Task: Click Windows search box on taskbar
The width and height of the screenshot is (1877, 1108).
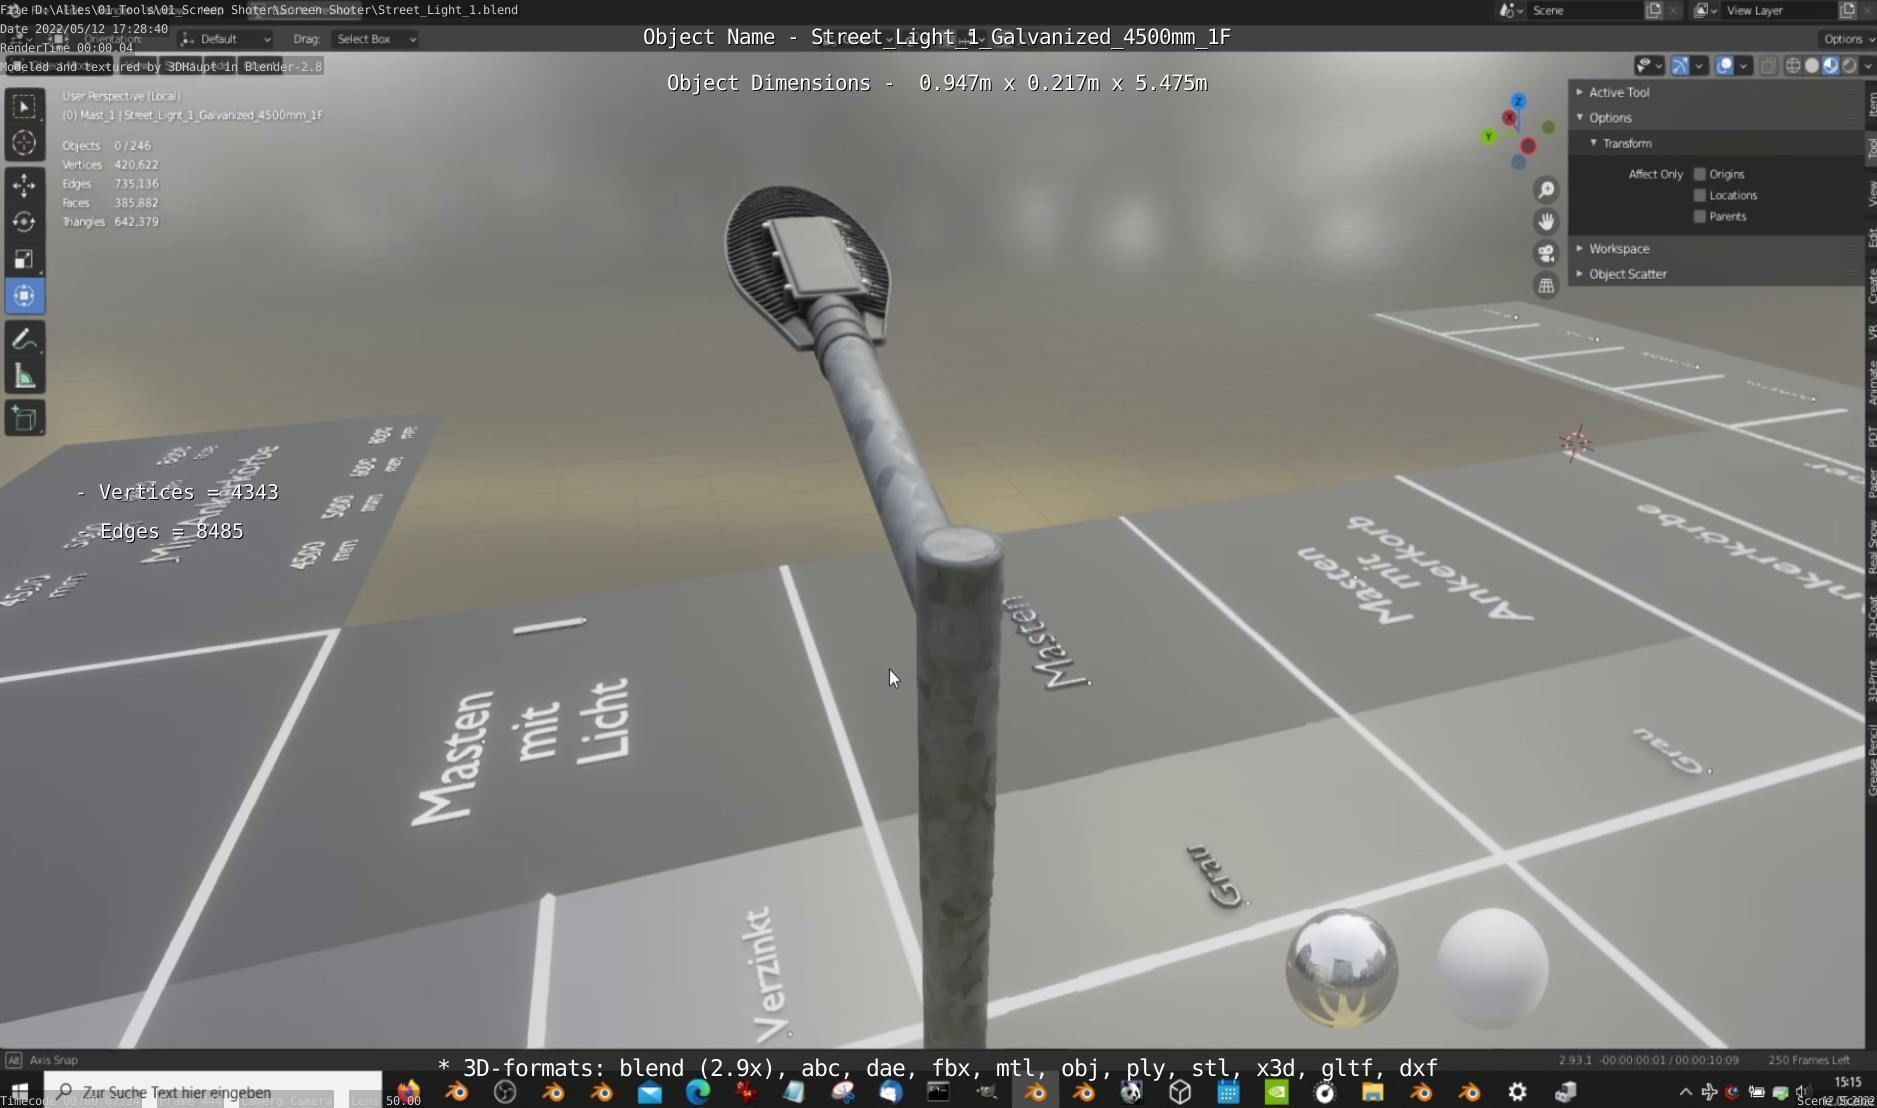Action: coord(213,1092)
